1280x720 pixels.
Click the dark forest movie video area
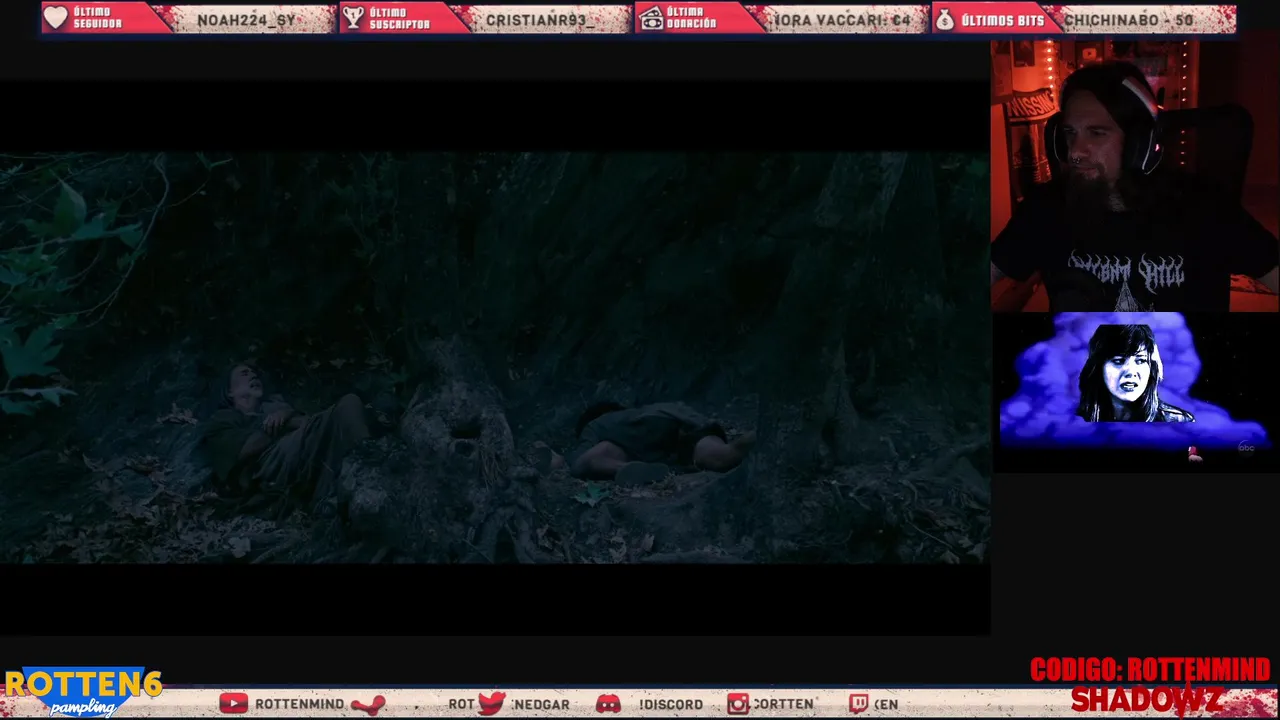pos(495,357)
